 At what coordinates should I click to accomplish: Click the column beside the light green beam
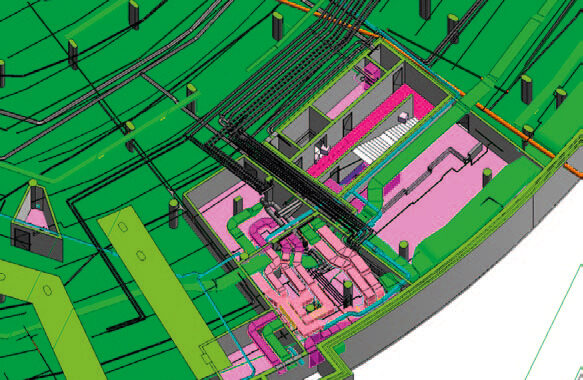pos(174,214)
